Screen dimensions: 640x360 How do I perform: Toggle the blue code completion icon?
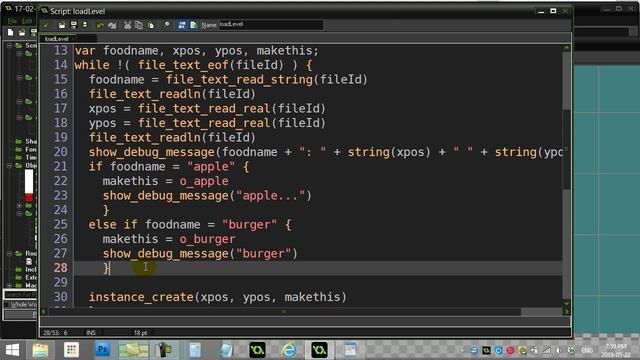182,25
